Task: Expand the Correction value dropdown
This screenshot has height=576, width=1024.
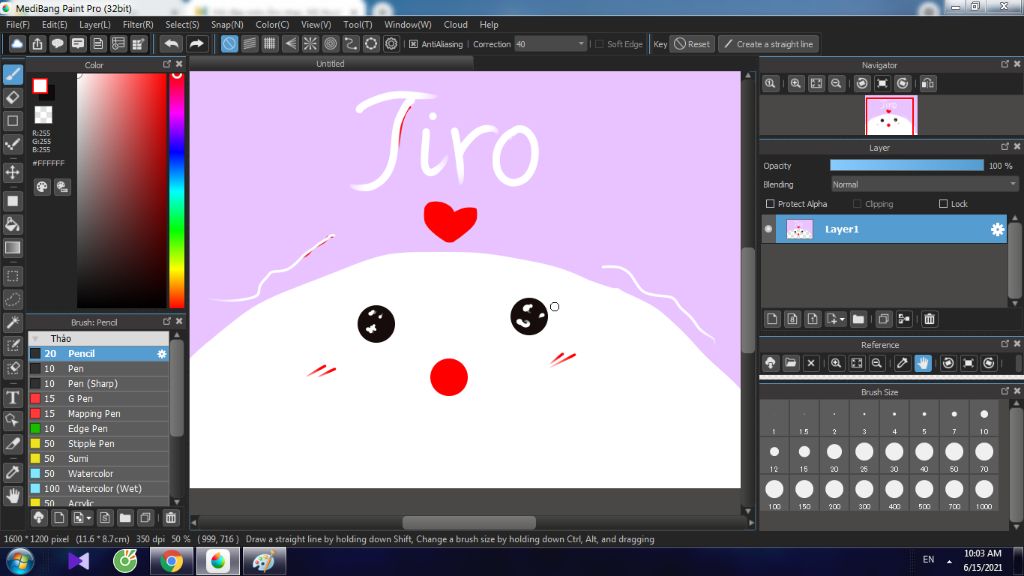Action: coord(581,44)
